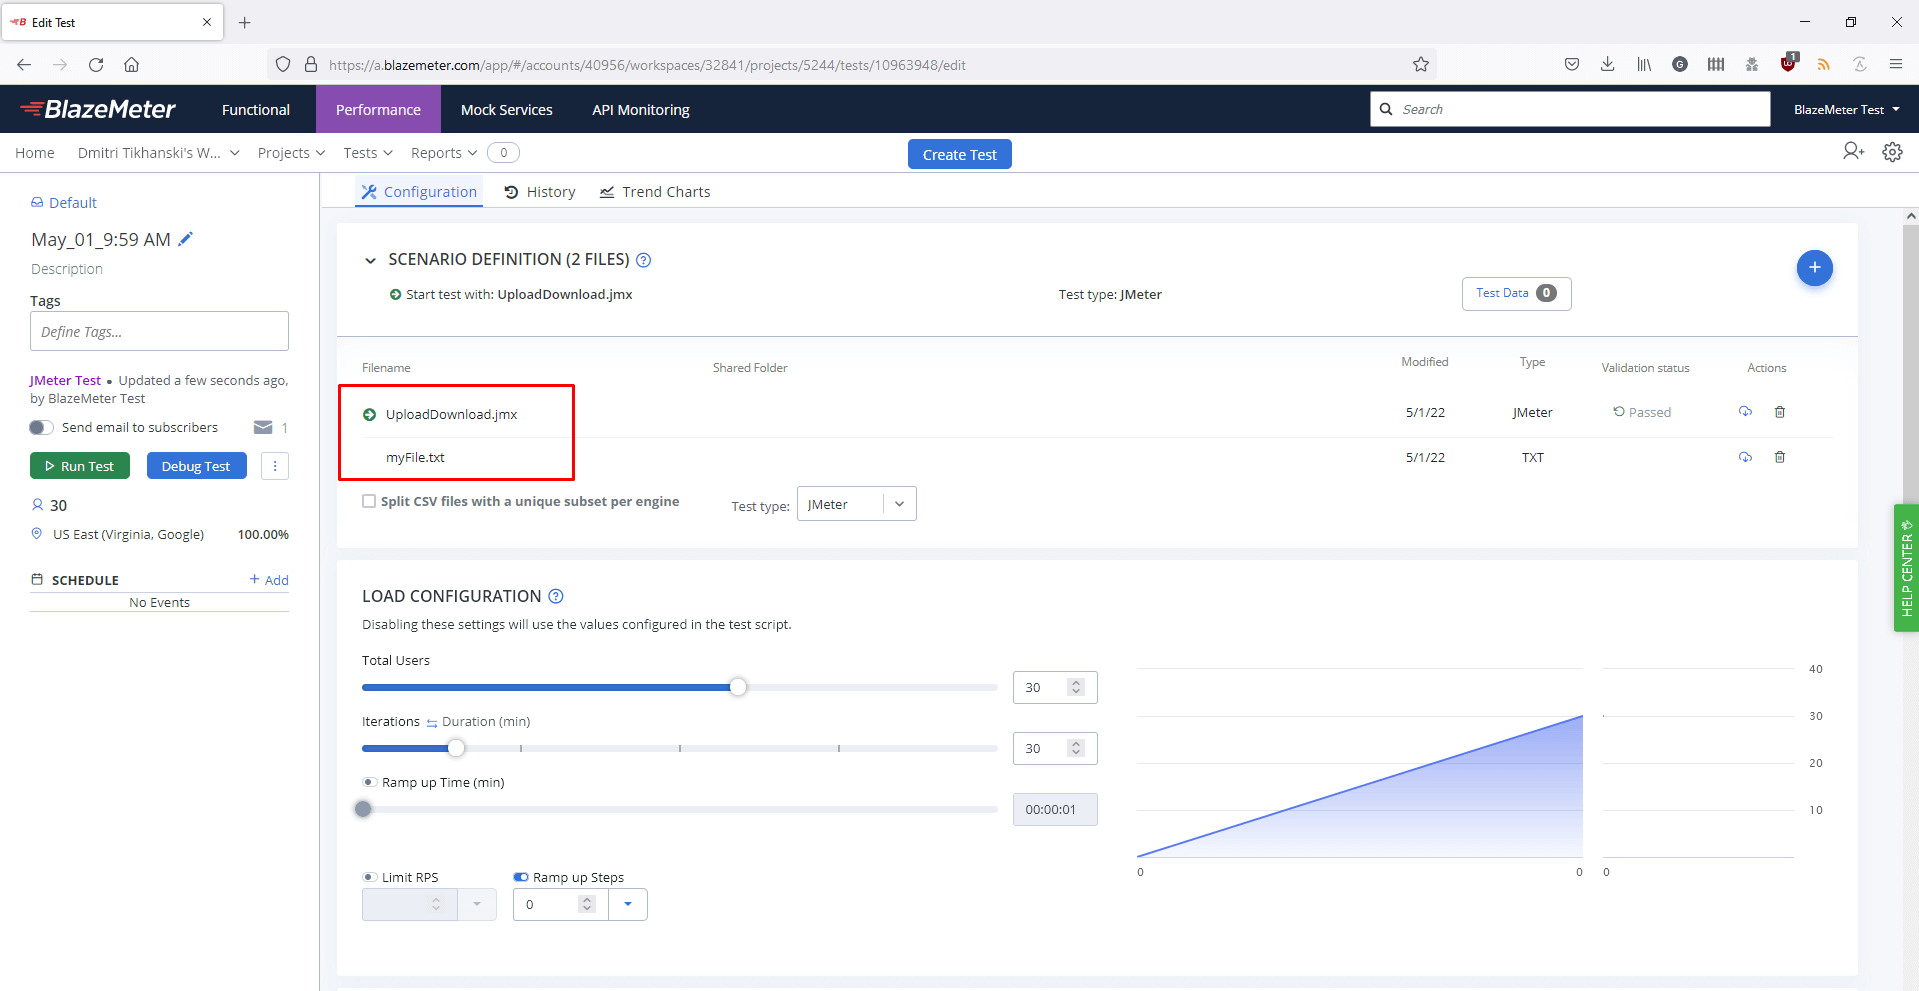
Task: Open Limit RPS dropdown arrow
Action: click(x=477, y=904)
